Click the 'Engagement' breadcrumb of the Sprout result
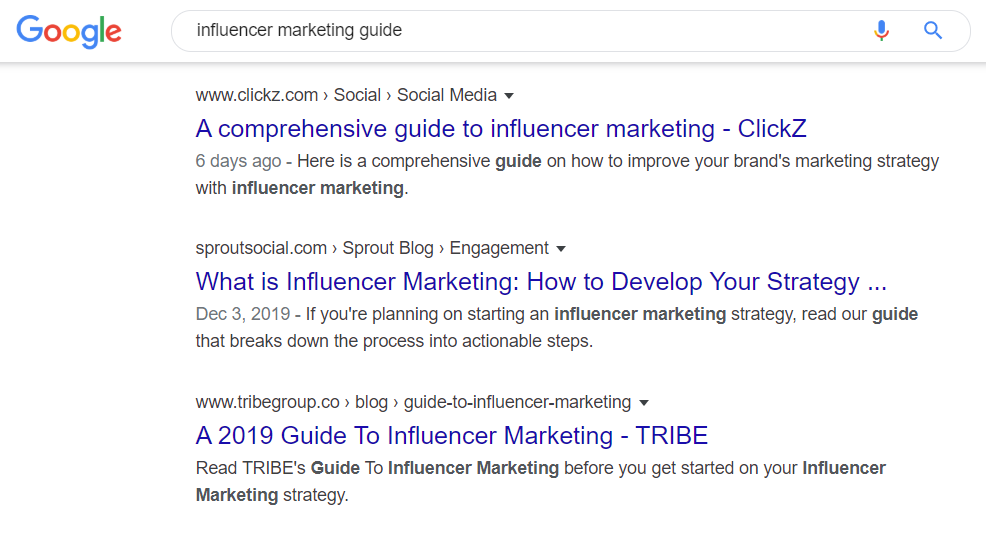Viewport: 986px width, 533px height. click(499, 248)
